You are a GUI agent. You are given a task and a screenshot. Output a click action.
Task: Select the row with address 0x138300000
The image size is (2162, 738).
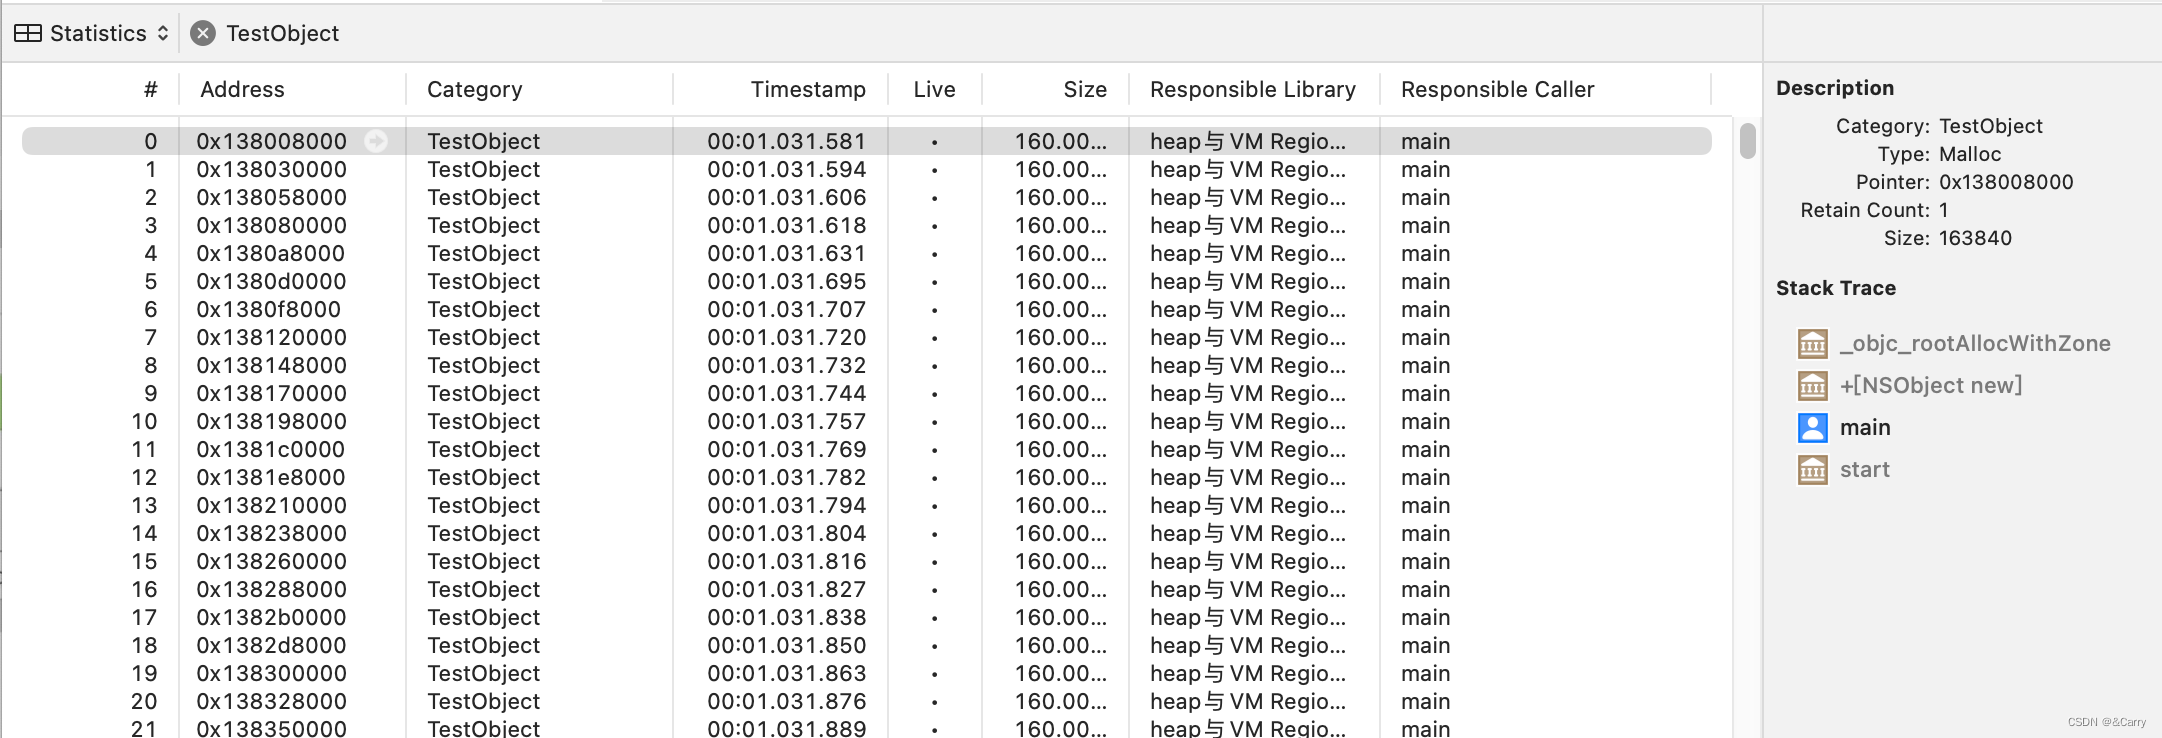pyautogui.click(x=866, y=673)
